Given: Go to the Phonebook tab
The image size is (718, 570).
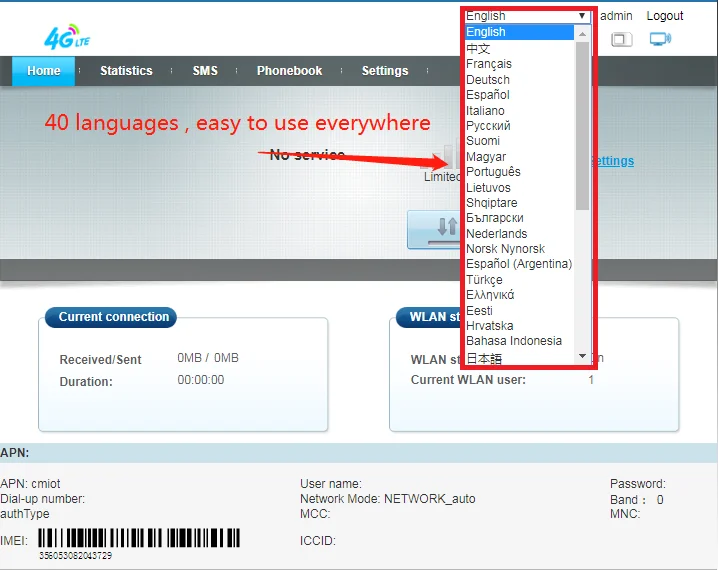Looking at the screenshot, I should pyautogui.click(x=289, y=71).
